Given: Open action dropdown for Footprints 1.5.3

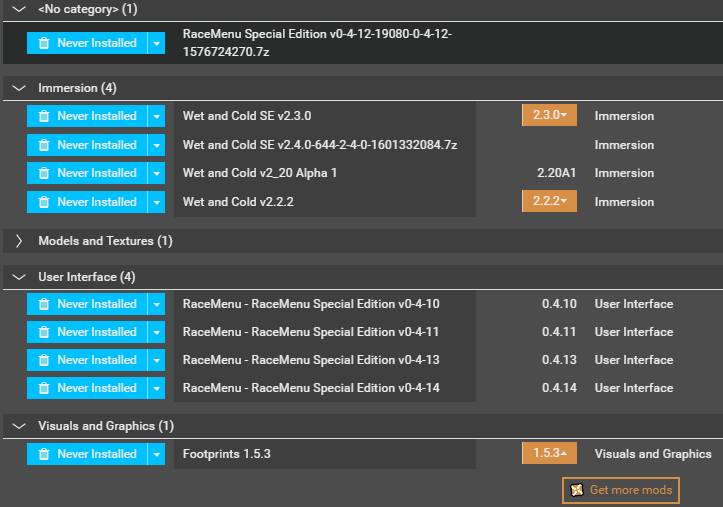Looking at the screenshot, I should point(156,454).
